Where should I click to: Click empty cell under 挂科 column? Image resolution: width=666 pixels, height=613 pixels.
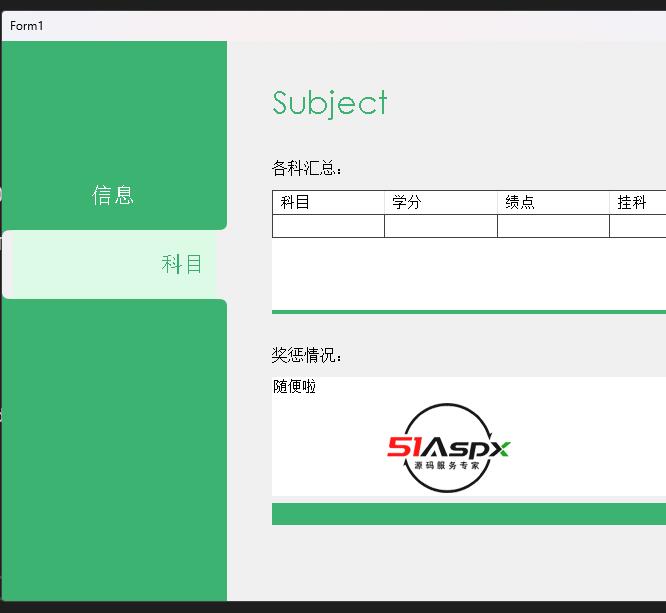coord(638,226)
